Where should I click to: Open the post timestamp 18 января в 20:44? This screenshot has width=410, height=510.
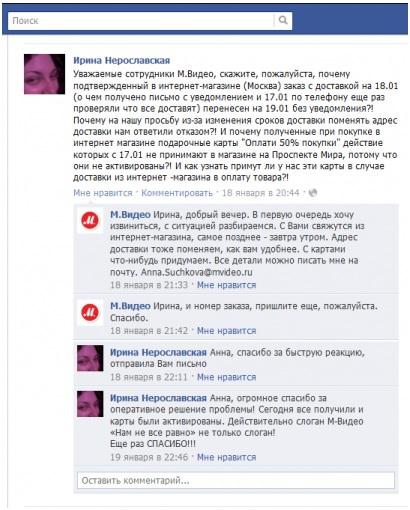261,193
